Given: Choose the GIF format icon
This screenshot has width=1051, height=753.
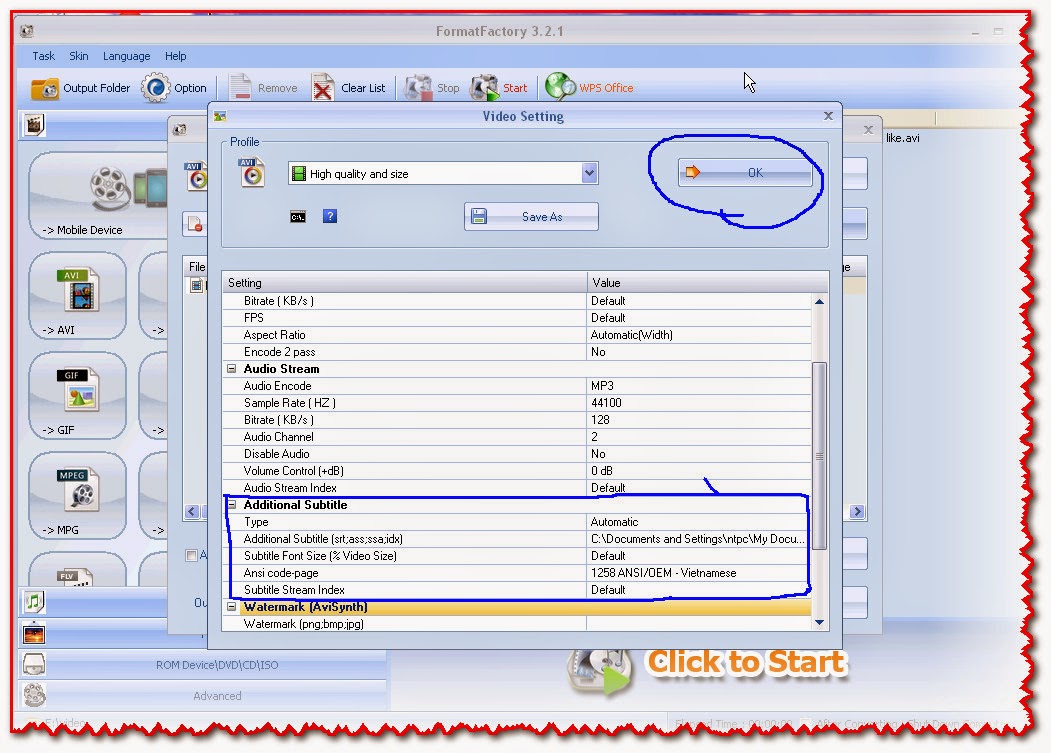Looking at the screenshot, I should point(80,390).
